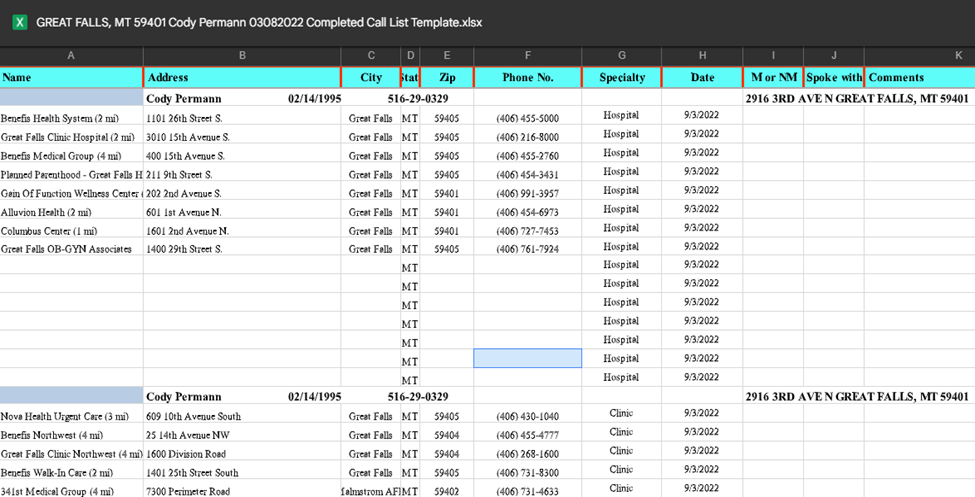The height and width of the screenshot is (497, 975).
Task: Select phone number (406) 731-4633
Action: pos(527,490)
